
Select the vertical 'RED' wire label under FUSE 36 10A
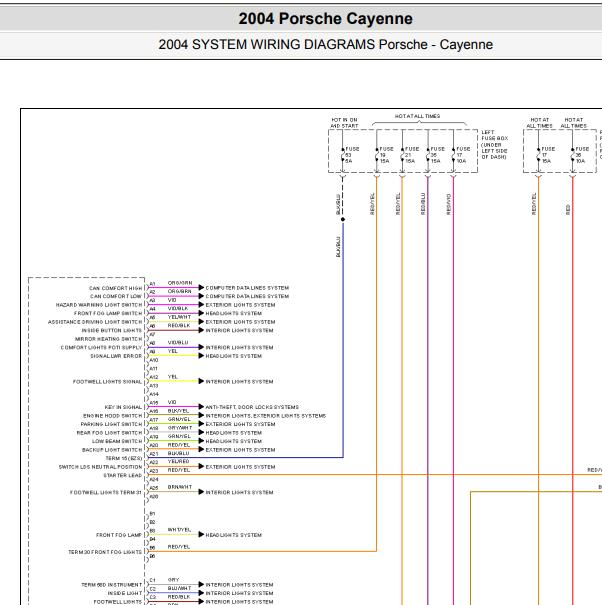coord(568,210)
